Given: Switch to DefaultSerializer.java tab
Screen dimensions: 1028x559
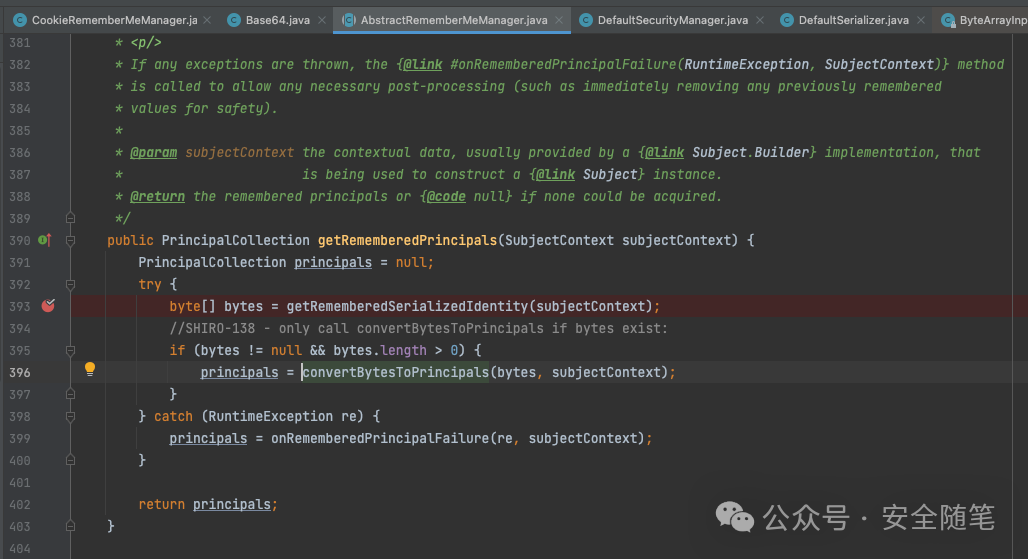Looking at the screenshot, I should 854,20.
